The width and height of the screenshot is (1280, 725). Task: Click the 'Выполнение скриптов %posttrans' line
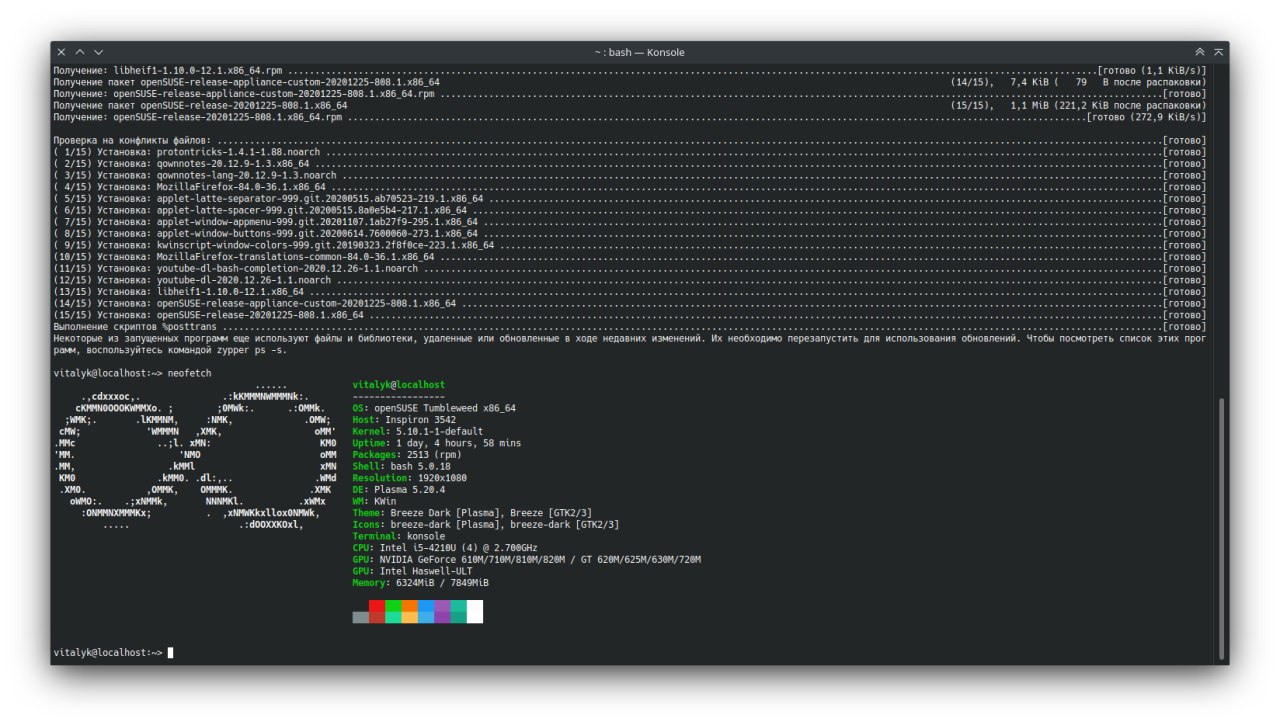point(630,327)
